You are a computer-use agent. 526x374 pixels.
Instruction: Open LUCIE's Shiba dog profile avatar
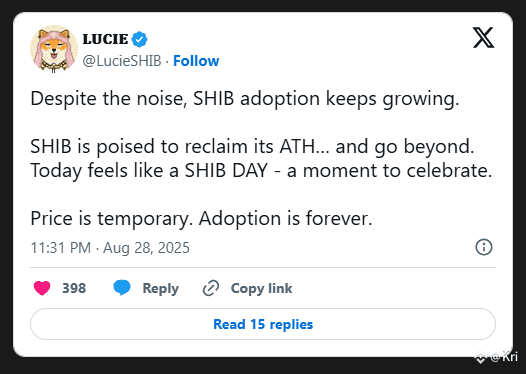pyautogui.click(x=54, y=49)
